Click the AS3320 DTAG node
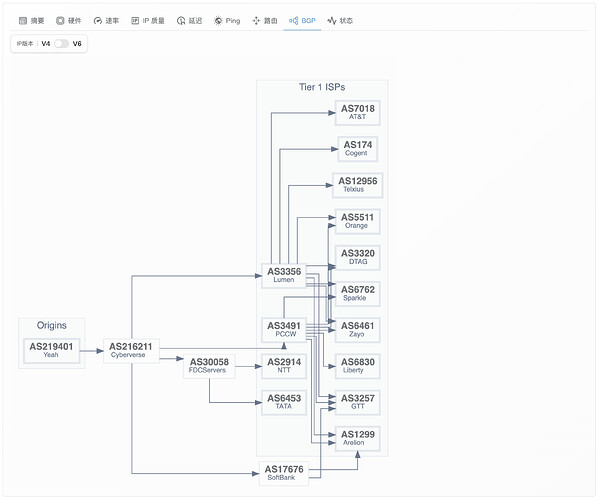Viewport: 599px width, 500px height. 358,257
